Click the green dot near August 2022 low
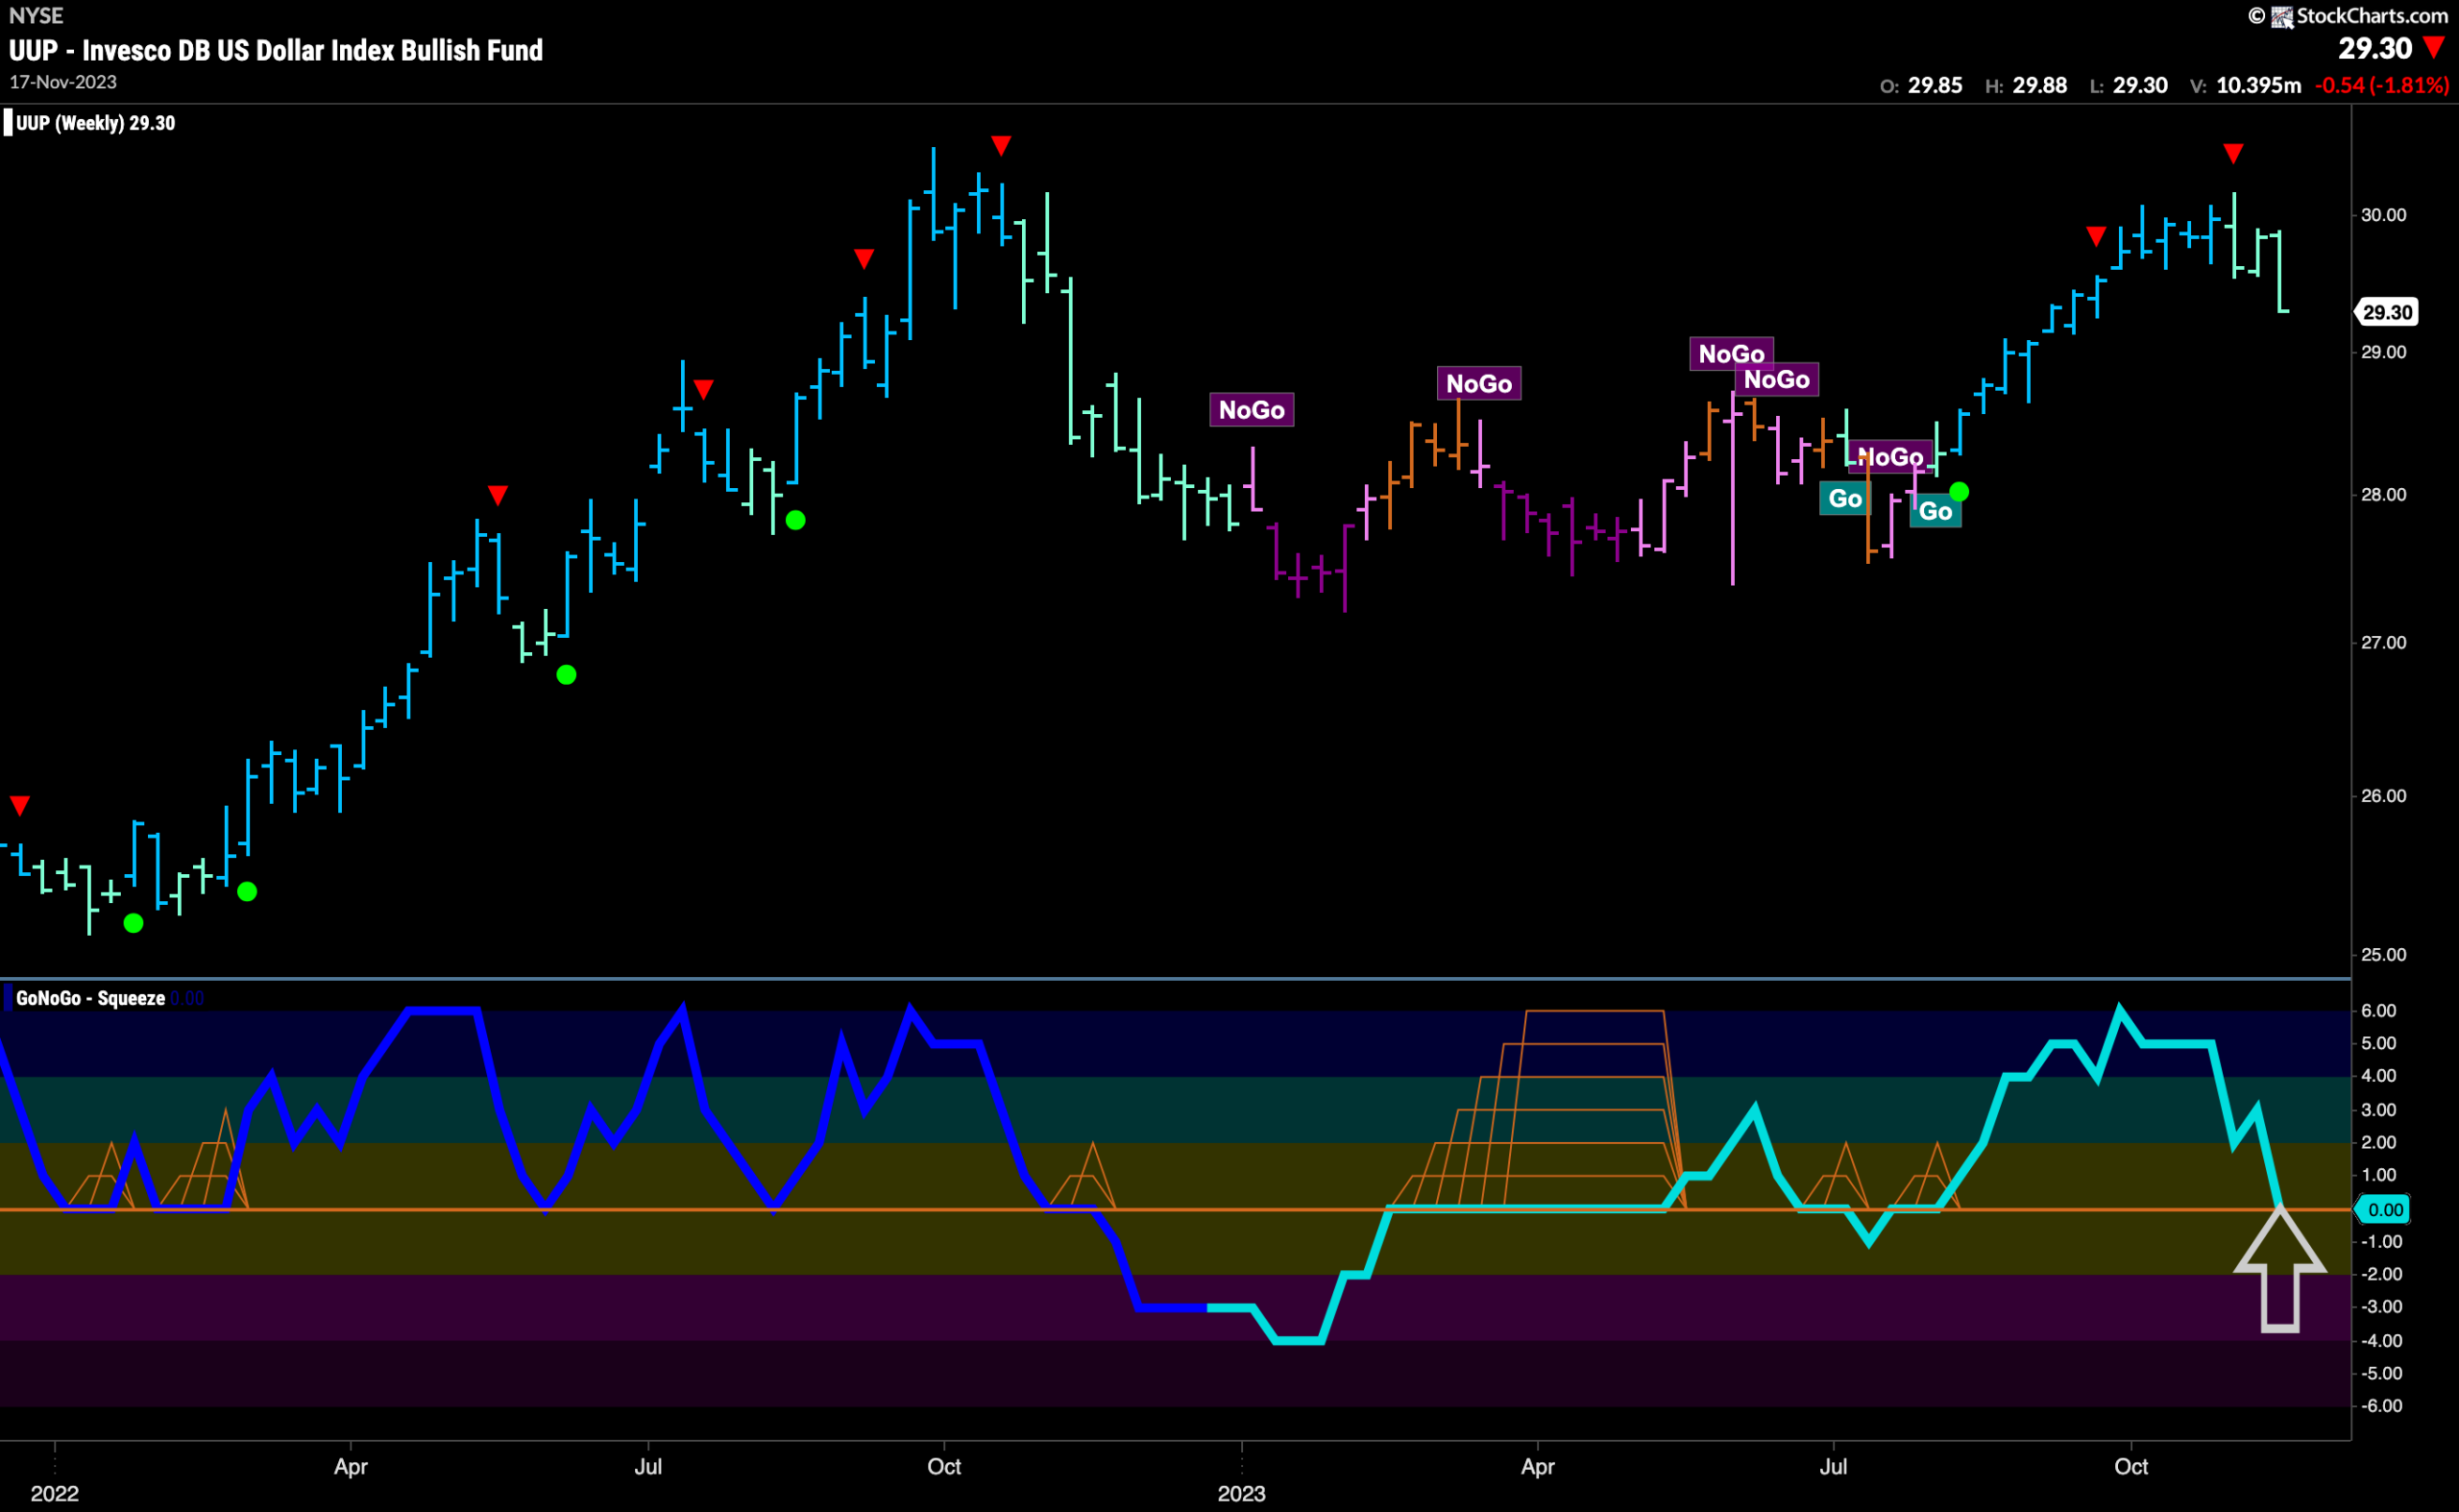 795,520
